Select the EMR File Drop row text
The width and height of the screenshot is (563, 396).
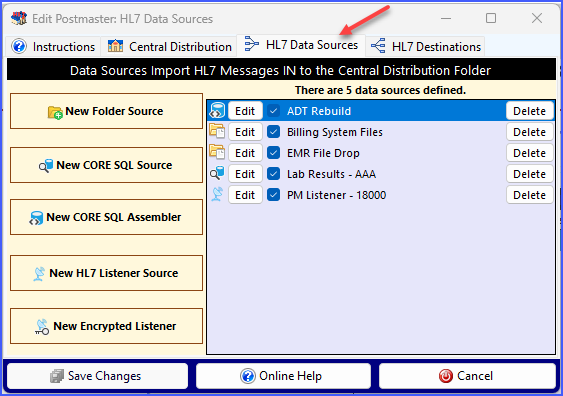point(323,153)
